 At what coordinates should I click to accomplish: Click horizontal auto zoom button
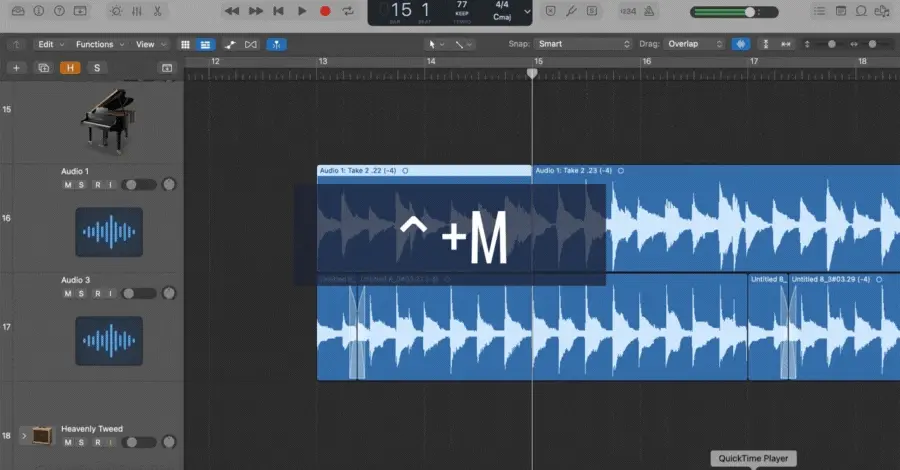click(786, 44)
